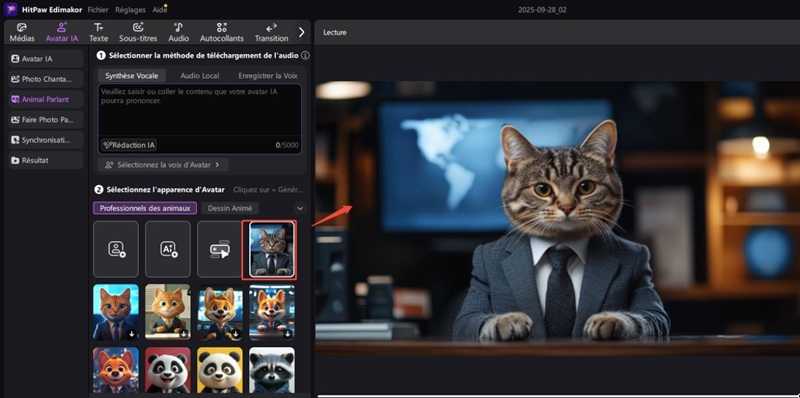Open the Transition tab
Image resolution: width=800 pixels, height=398 pixels.
coord(271,33)
